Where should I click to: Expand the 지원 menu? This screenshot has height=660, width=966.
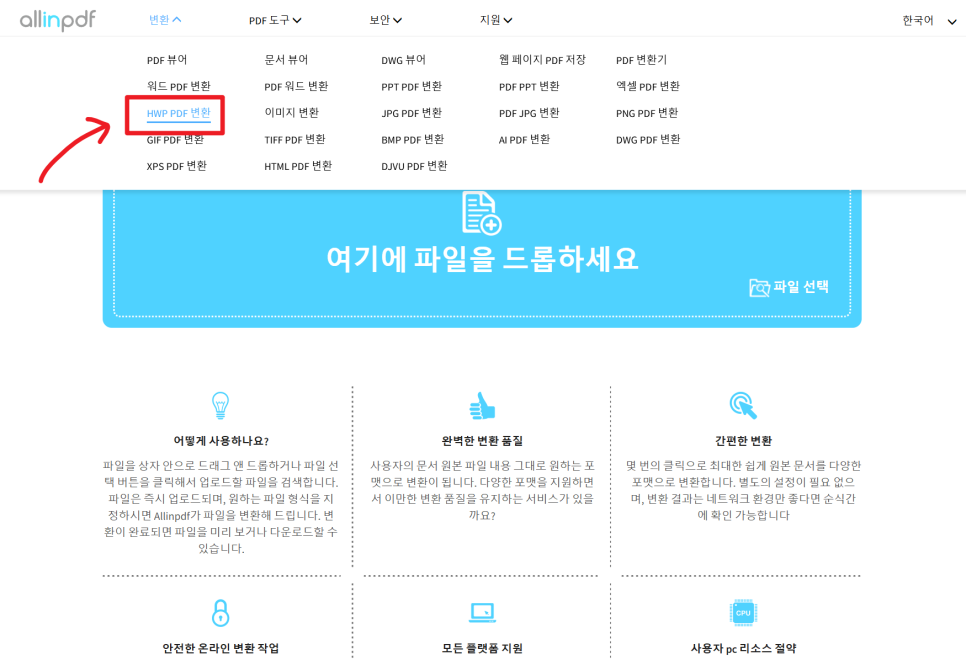pos(496,20)
